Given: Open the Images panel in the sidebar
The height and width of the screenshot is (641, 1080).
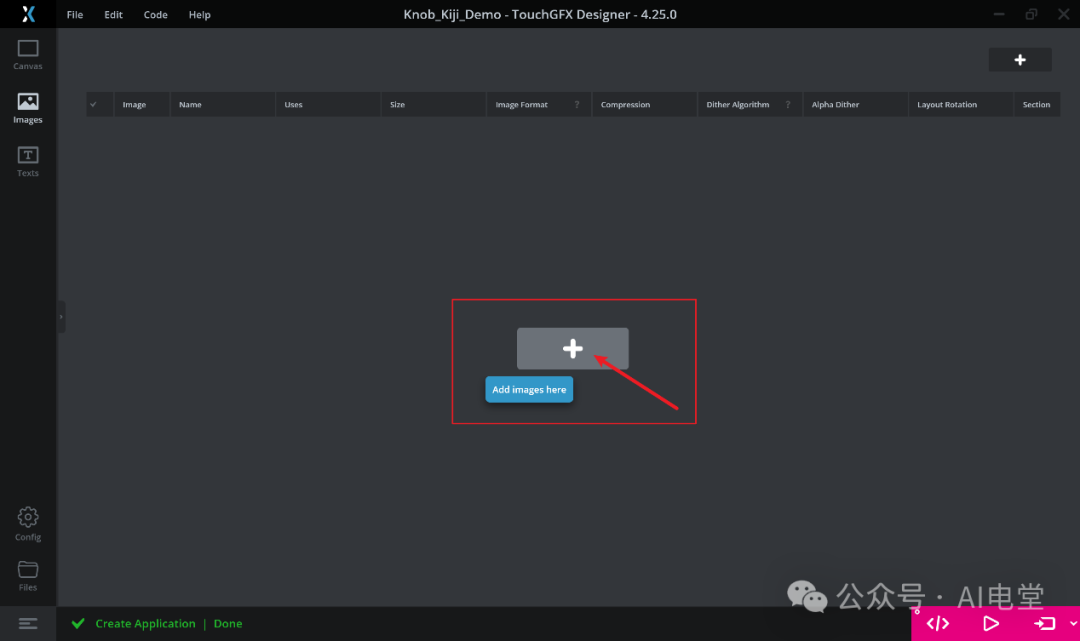Looking at the screenshot, I should [x=27, y=108].
